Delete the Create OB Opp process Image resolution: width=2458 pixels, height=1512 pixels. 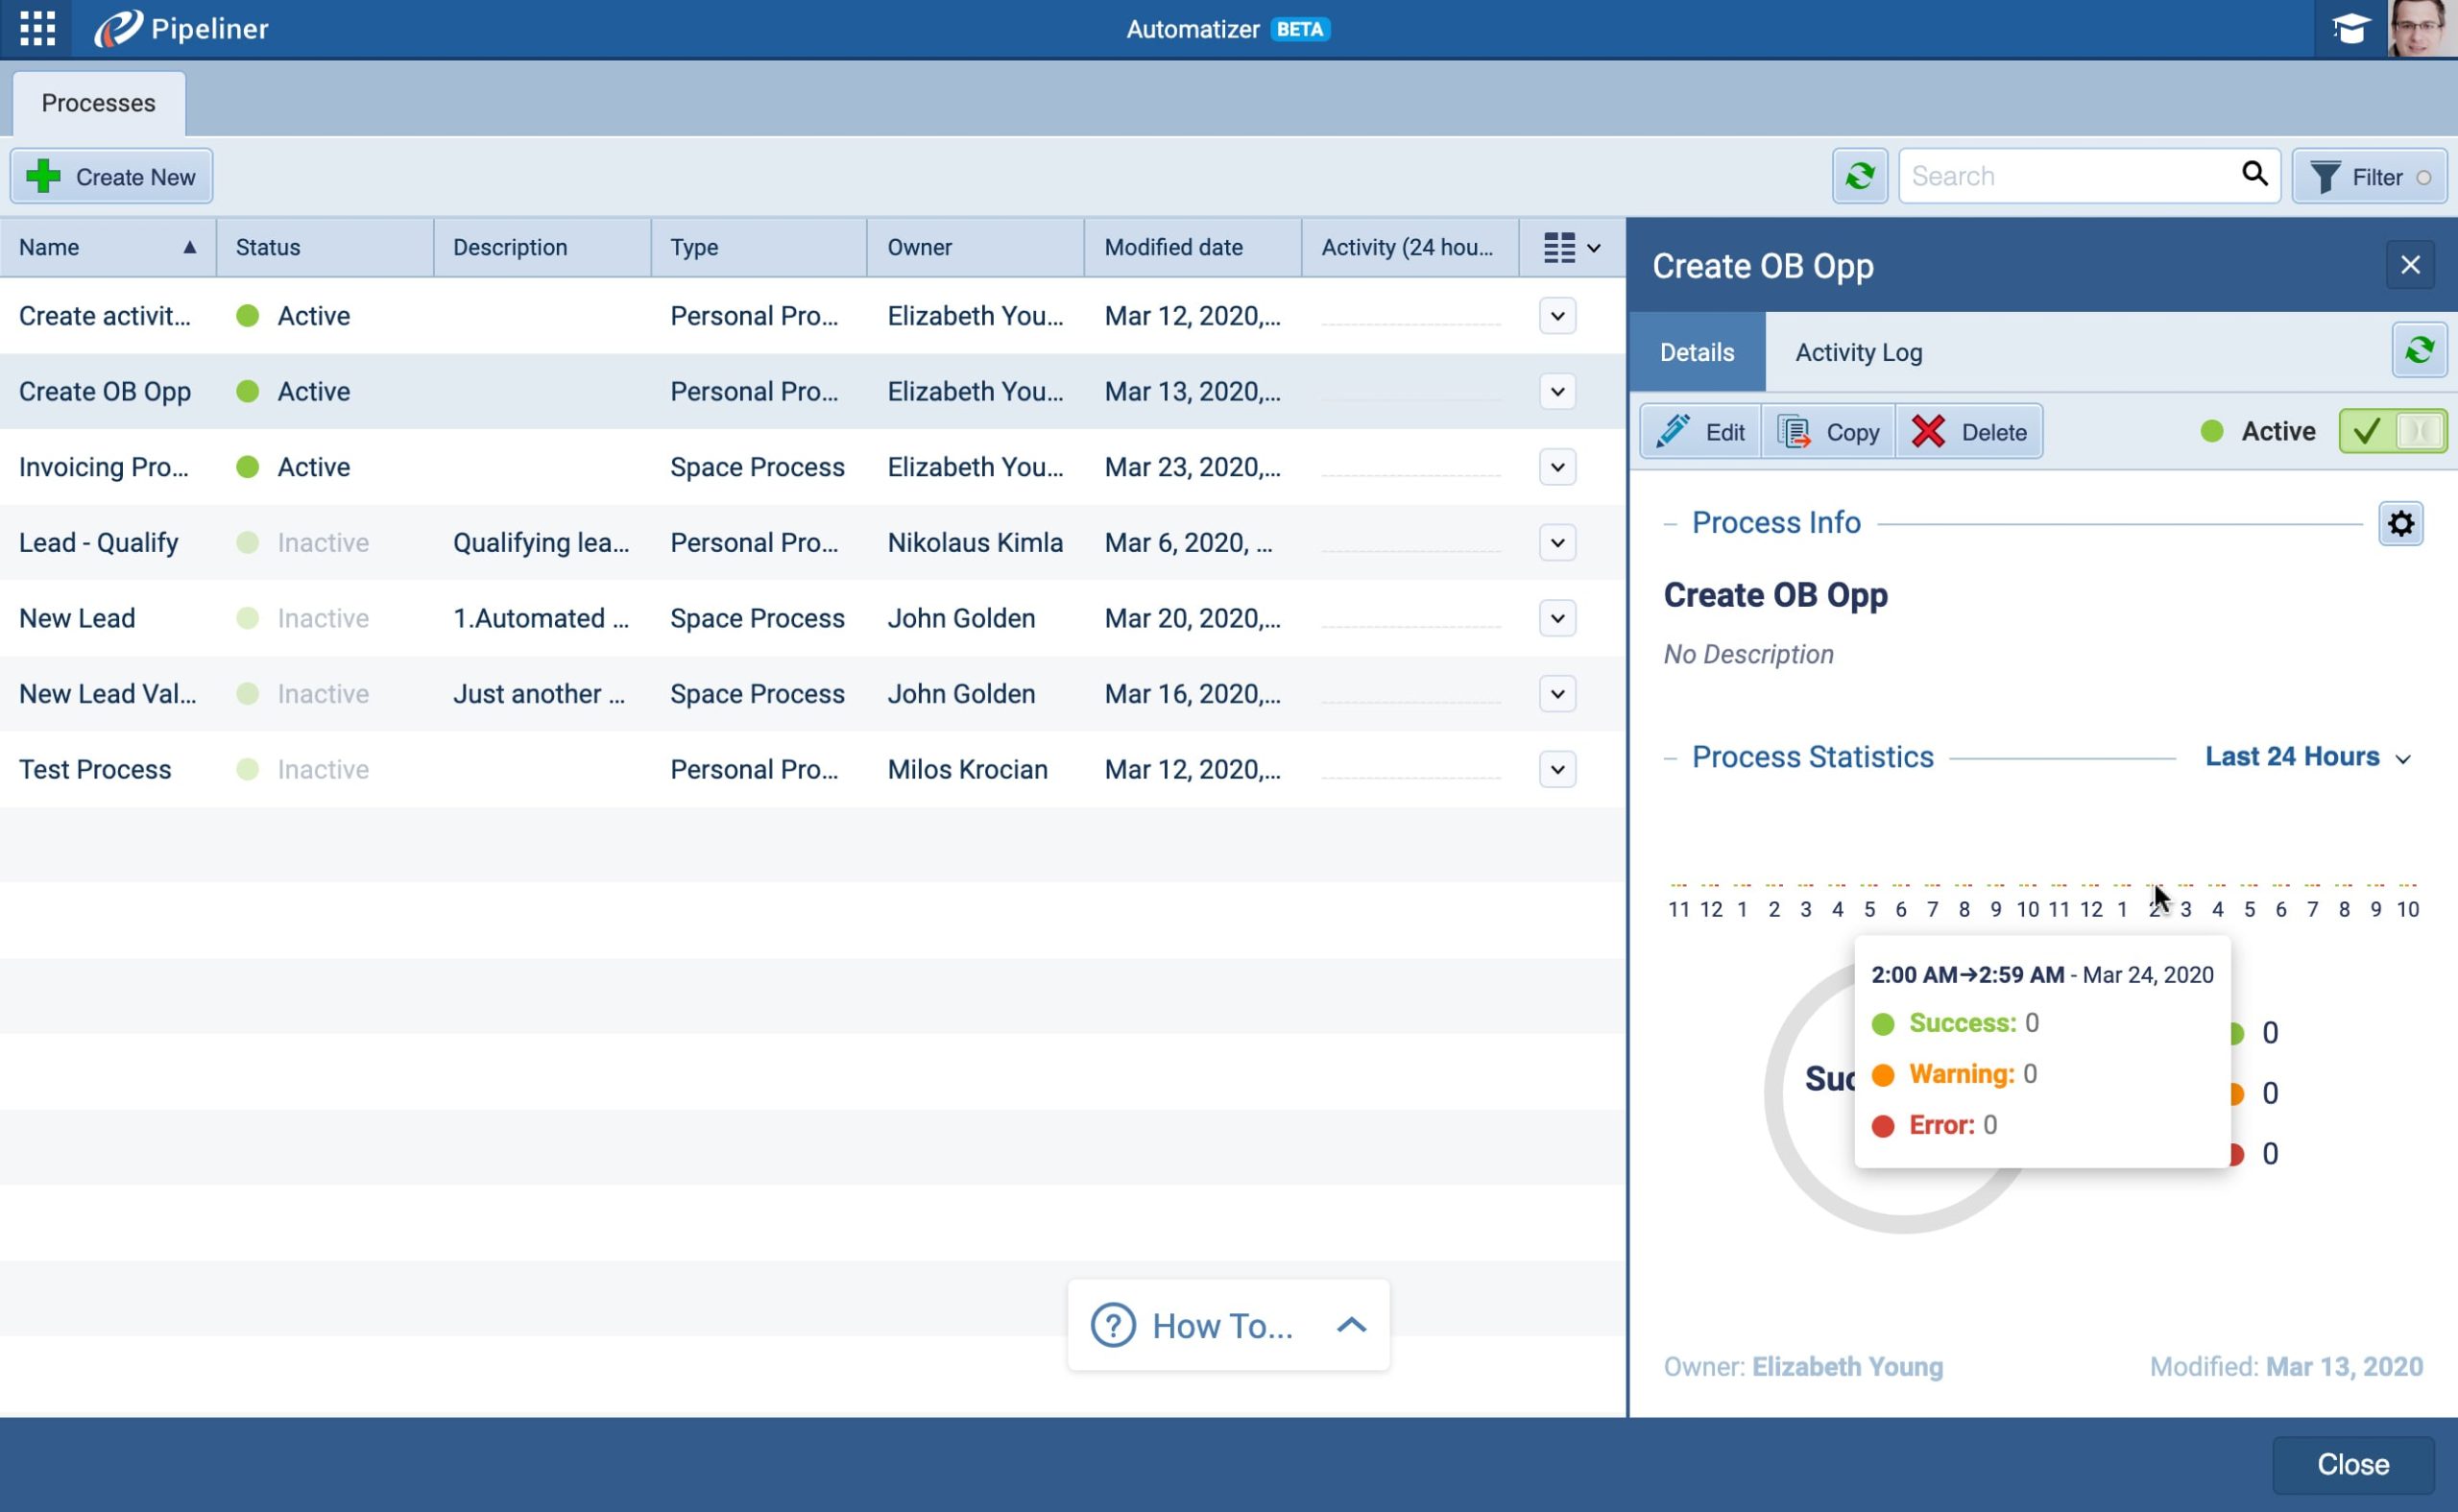coord(1968,432)
